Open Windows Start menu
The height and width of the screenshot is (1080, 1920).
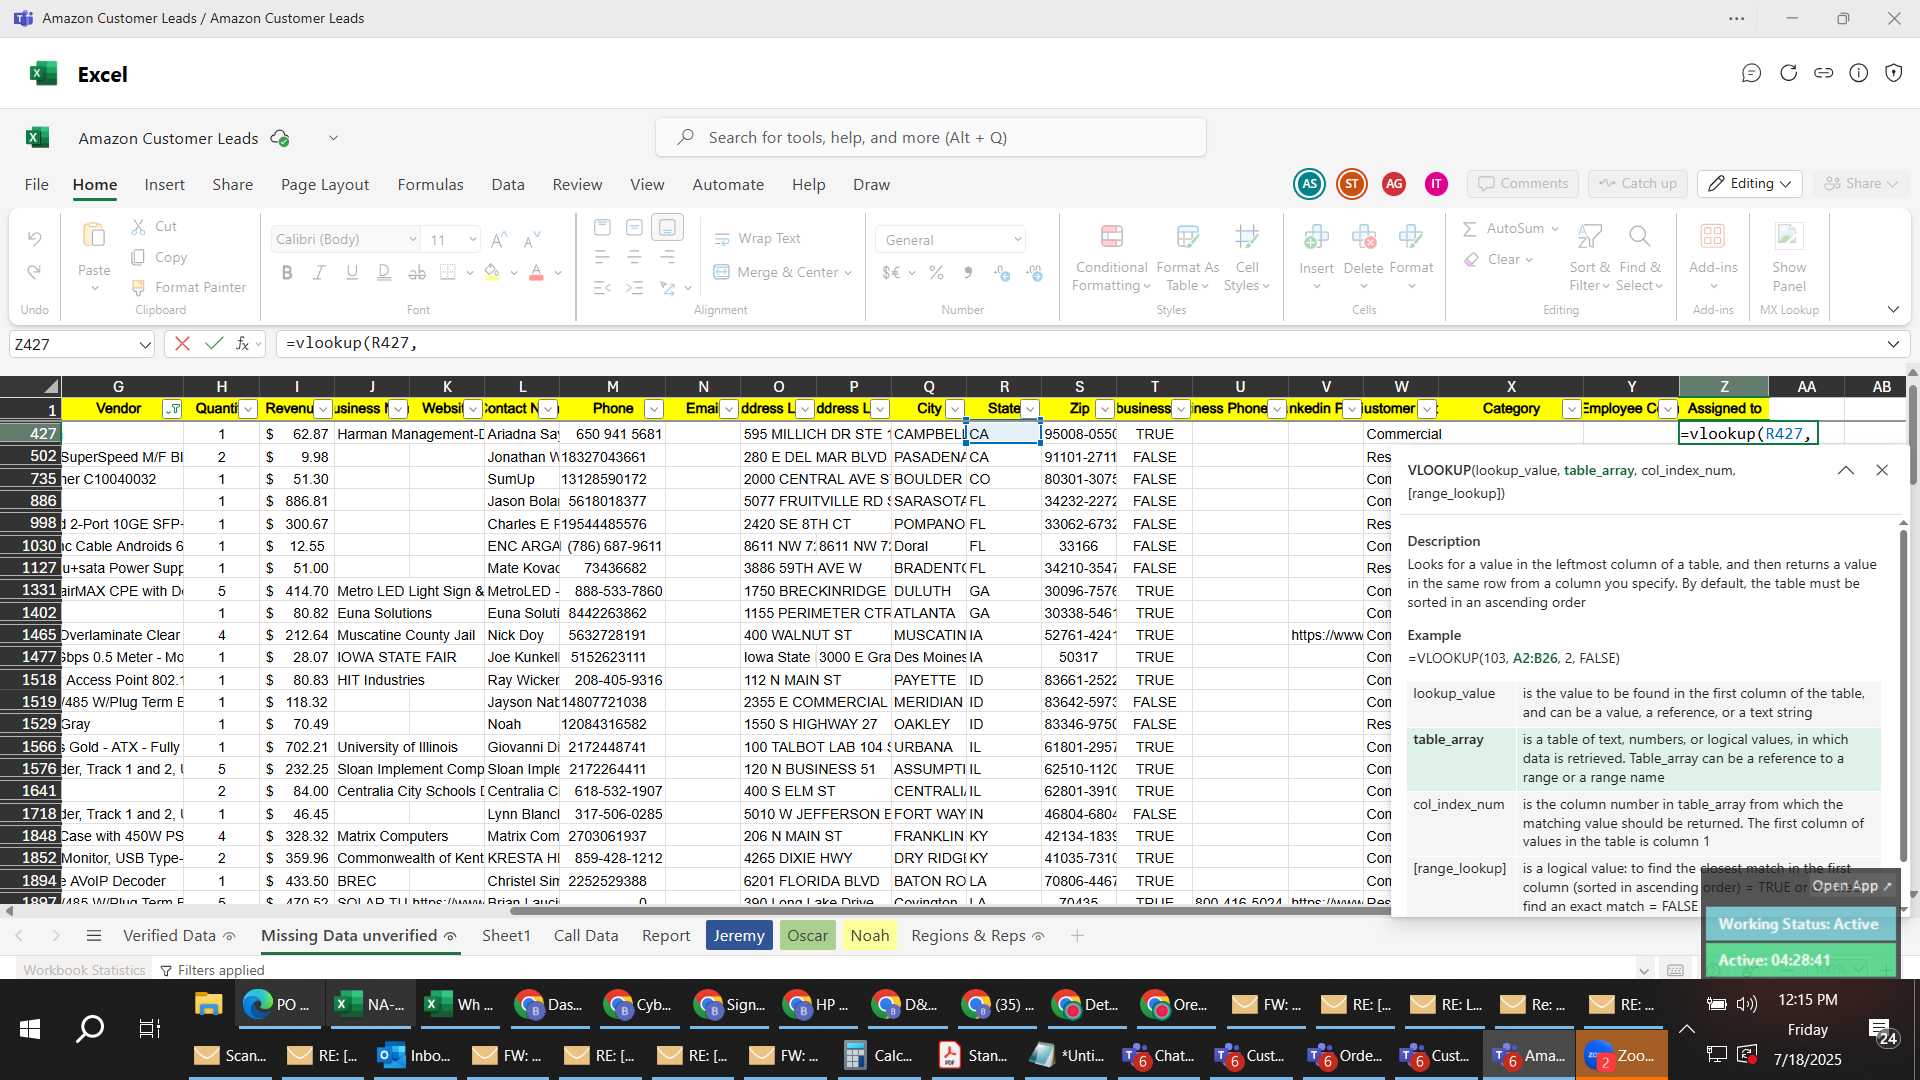click(x=30, y=1029)
